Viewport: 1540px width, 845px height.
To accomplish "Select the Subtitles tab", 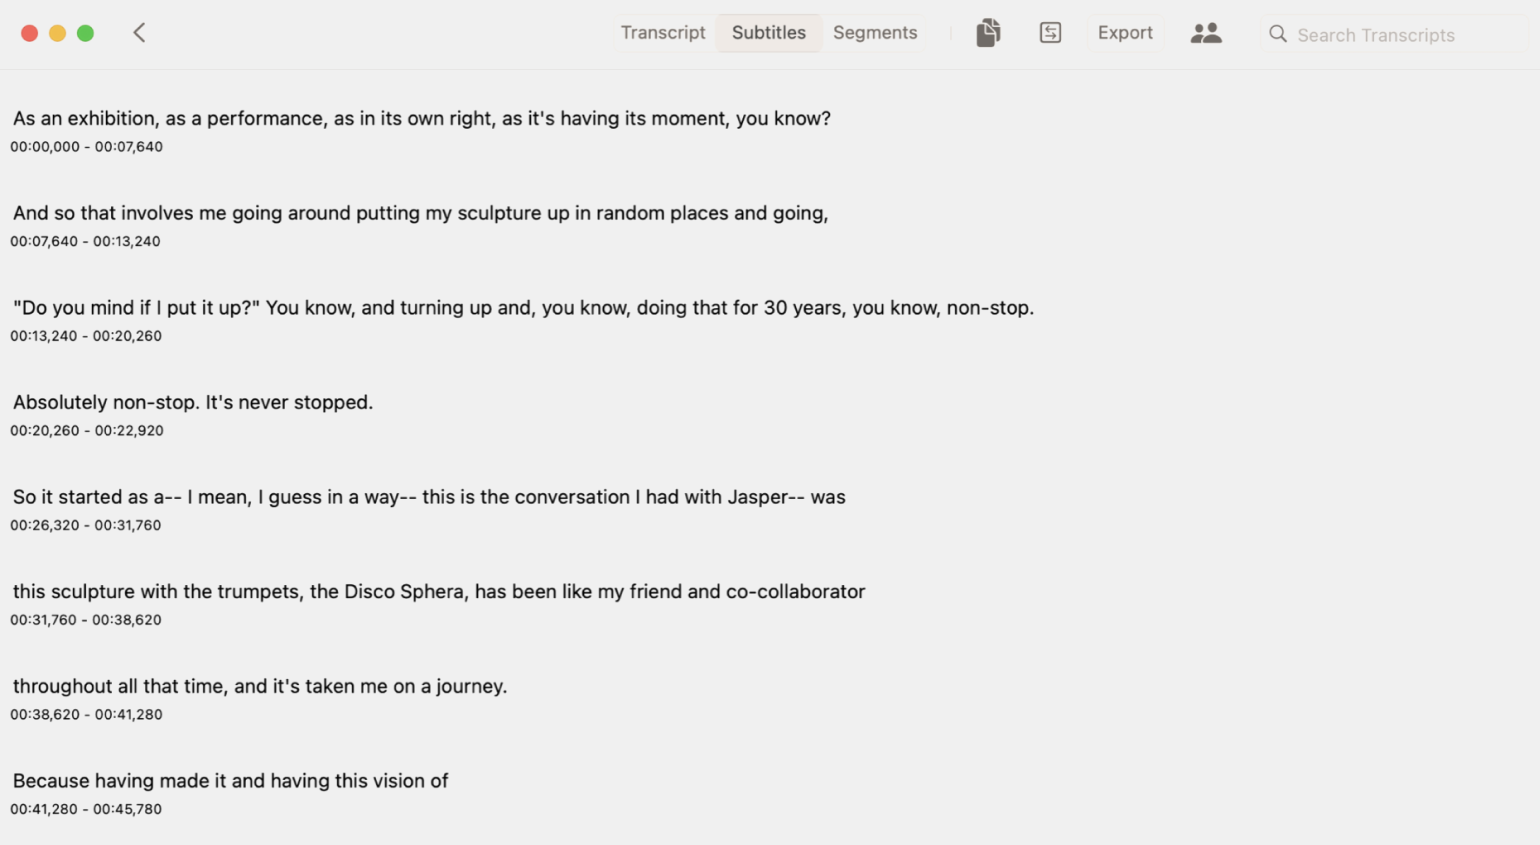I will click(768, 33).
